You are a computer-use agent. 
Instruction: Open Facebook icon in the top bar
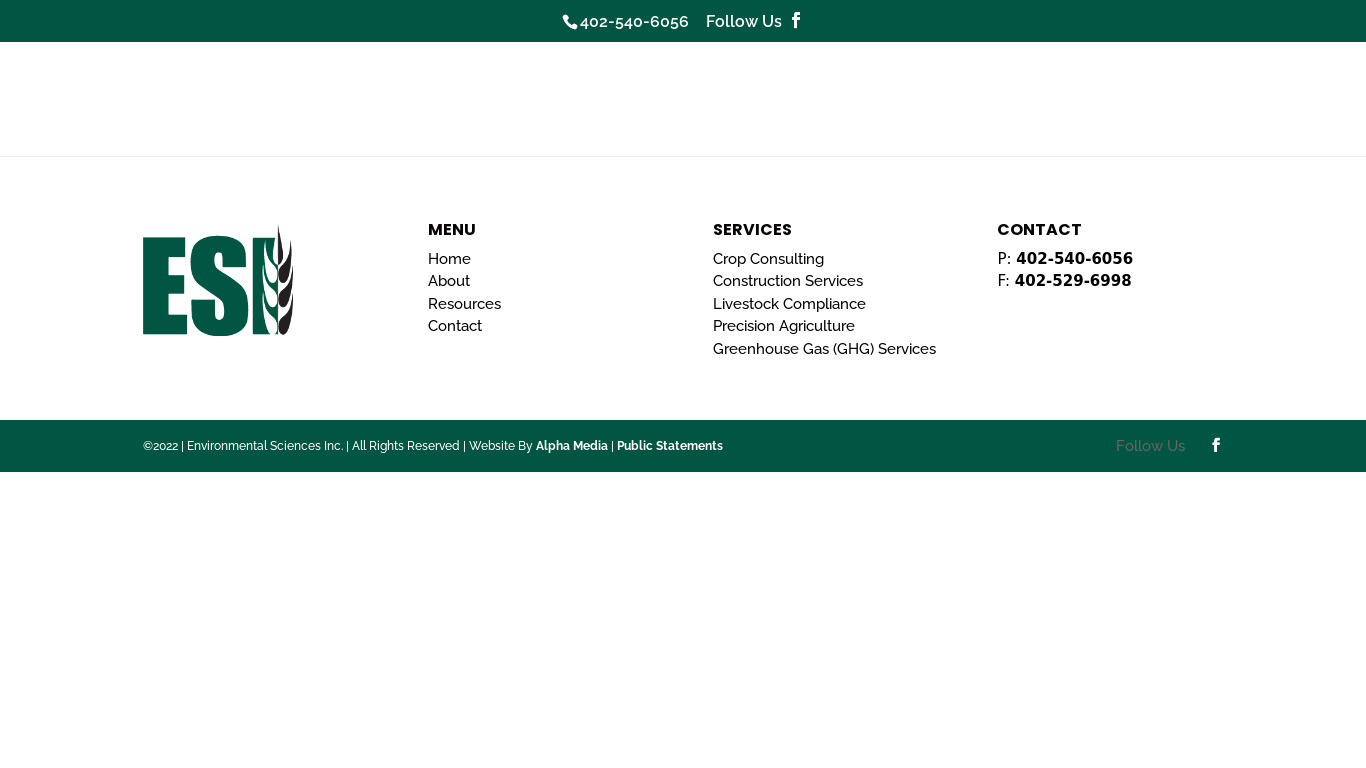[796, 20]
